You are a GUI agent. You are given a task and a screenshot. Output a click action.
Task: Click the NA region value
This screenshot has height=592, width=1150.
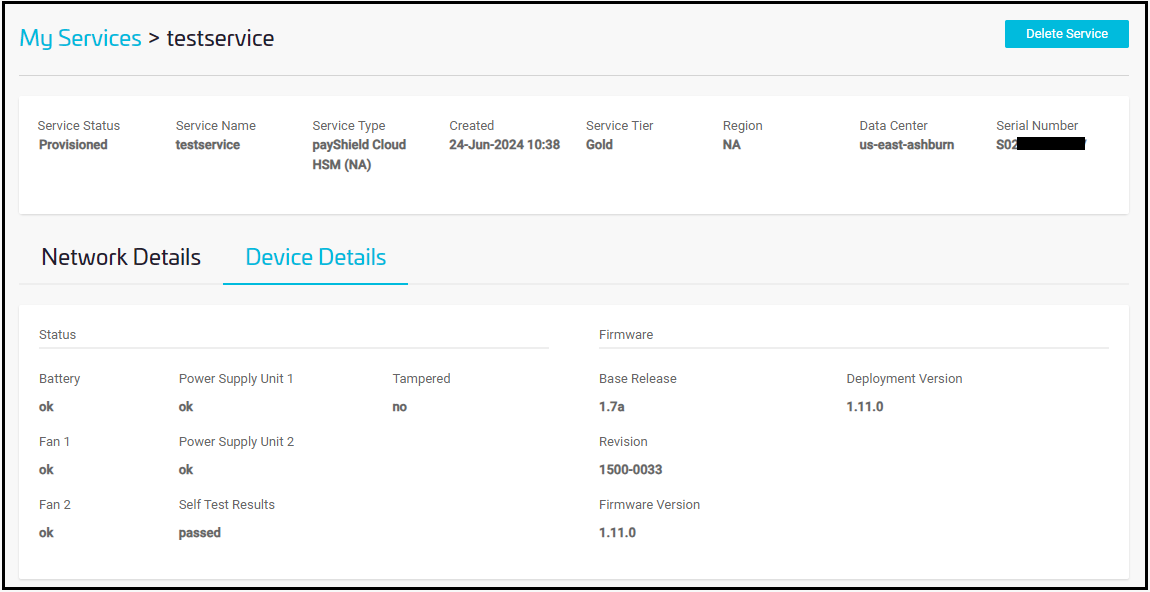click(x=732, y=145)
